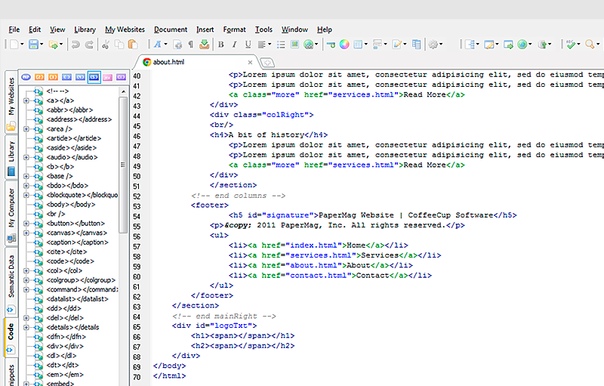This screenshot has width=604, height=386.
Task: Click the Cut scissors icon
Action: click(105, 45)
